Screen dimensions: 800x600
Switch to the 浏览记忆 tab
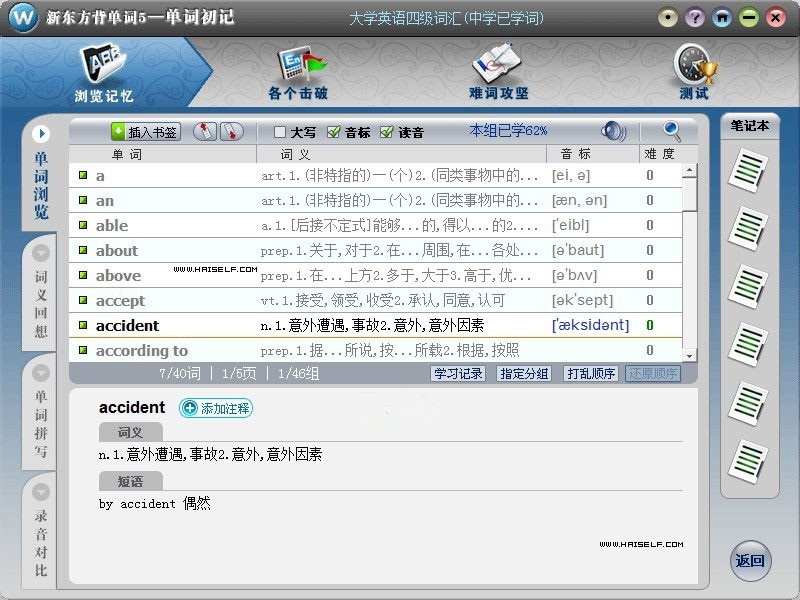(x=104, y=72)
